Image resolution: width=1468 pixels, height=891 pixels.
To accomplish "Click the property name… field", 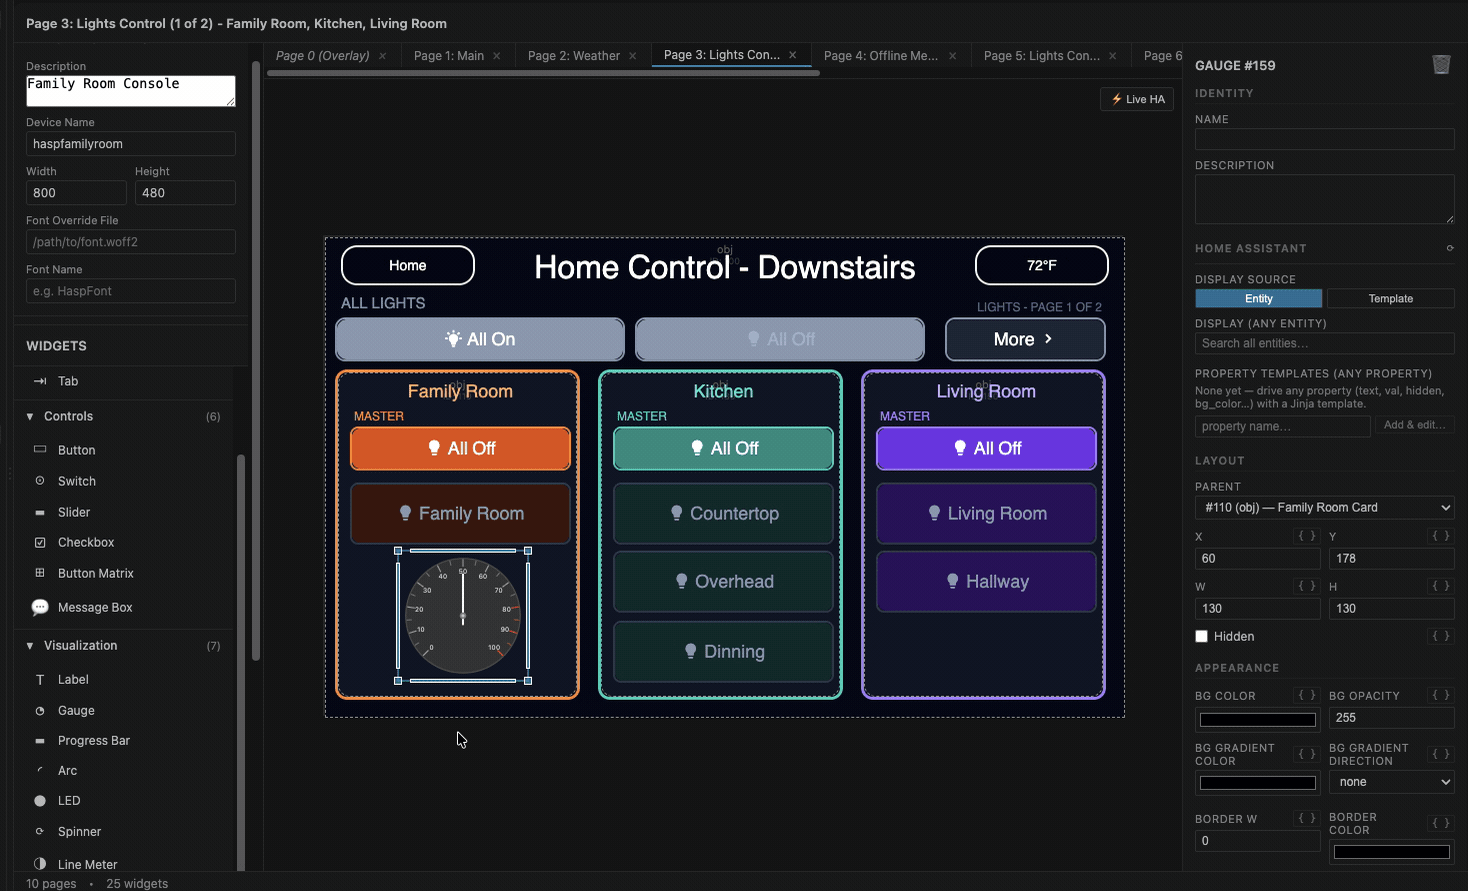I will pyautogui.click(x=1283, y=426).
